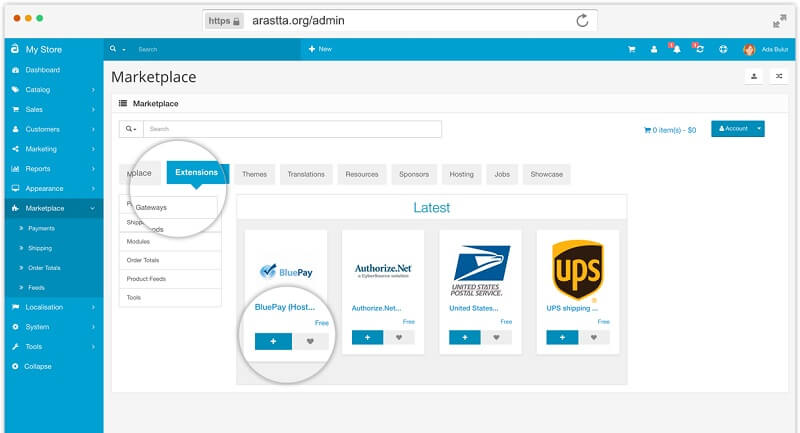
Task: Click the browser address bar
Action: pyautogui.click(x=399, y=20)
